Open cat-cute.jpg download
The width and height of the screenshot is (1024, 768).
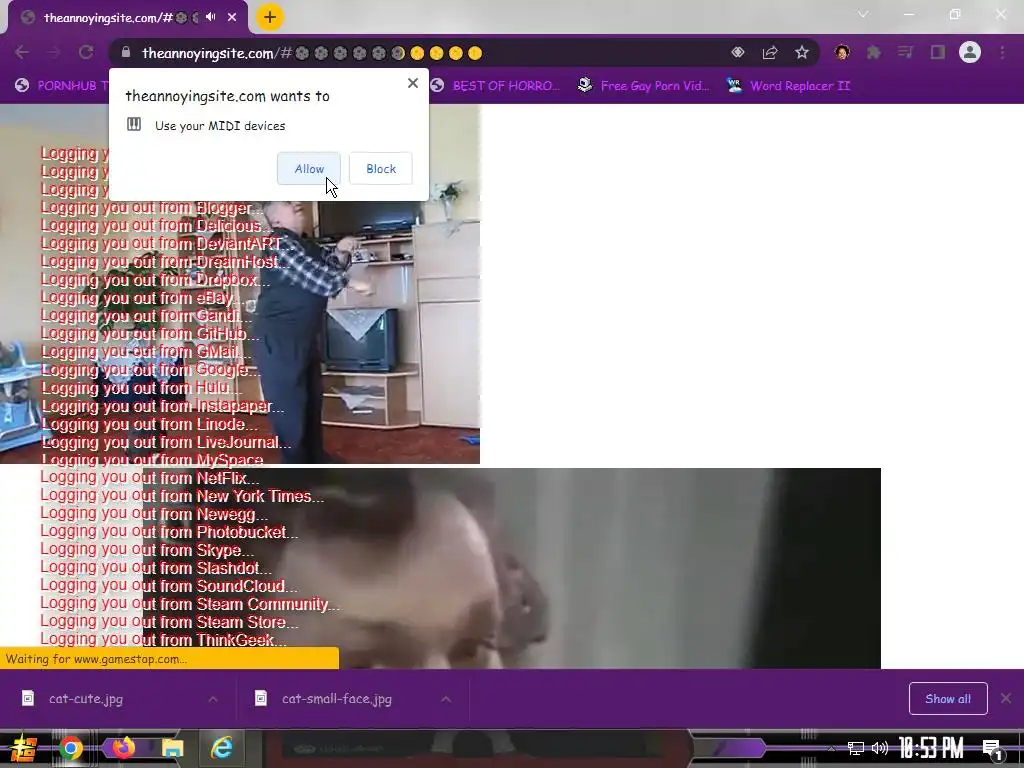pyautogui.click(x=85, y=699)
